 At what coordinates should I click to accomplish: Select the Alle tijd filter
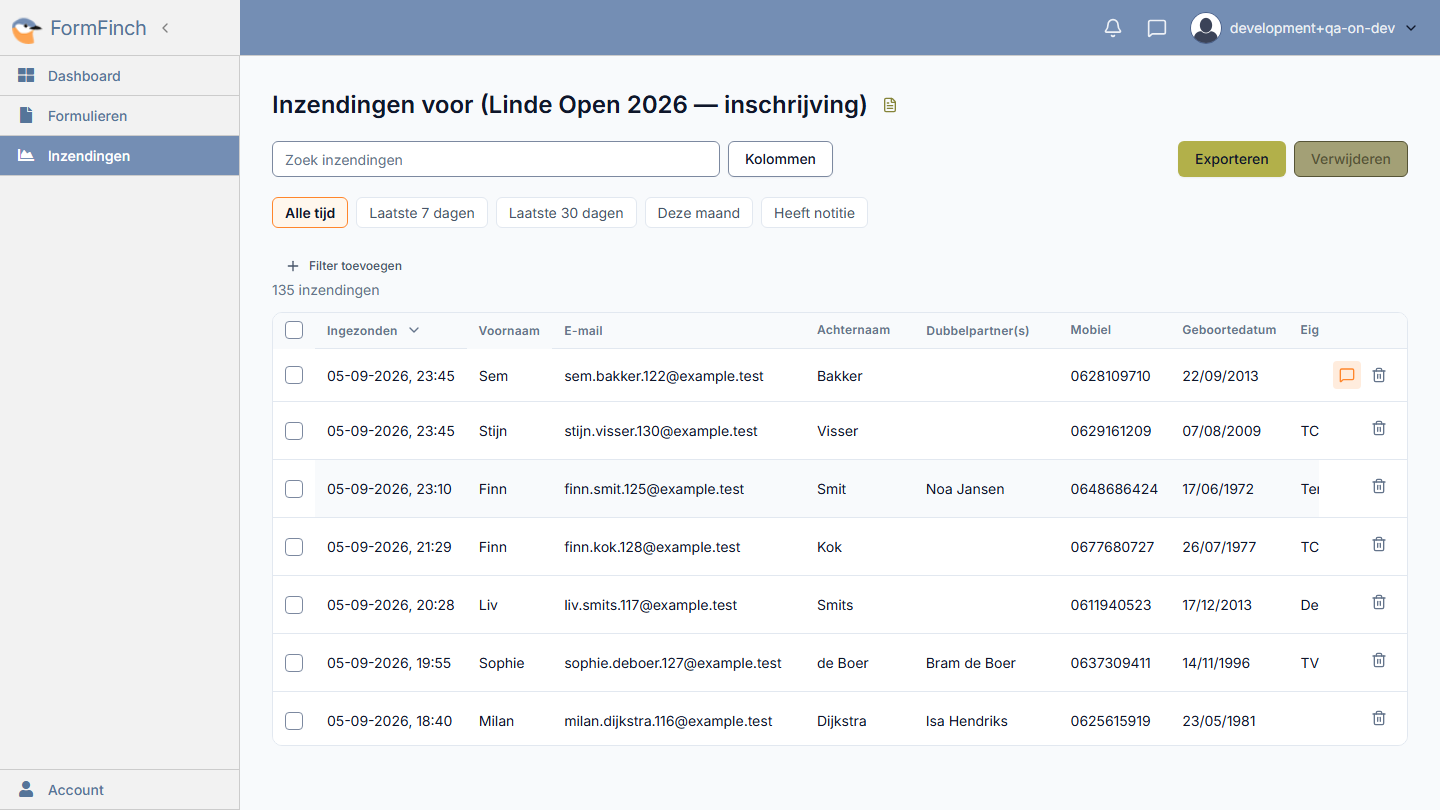[x=310, y=213]
